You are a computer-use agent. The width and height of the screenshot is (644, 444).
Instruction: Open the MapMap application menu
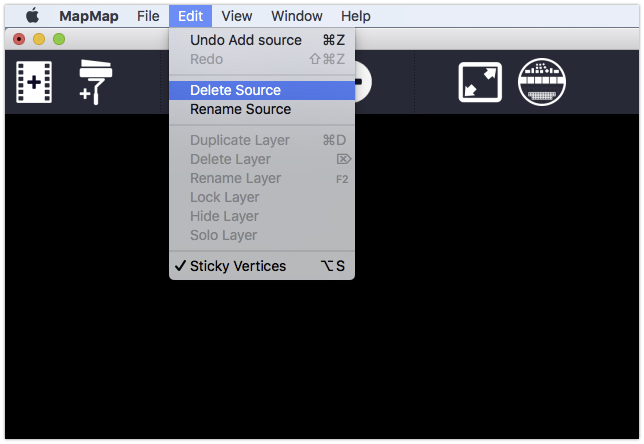click(89, 16)
